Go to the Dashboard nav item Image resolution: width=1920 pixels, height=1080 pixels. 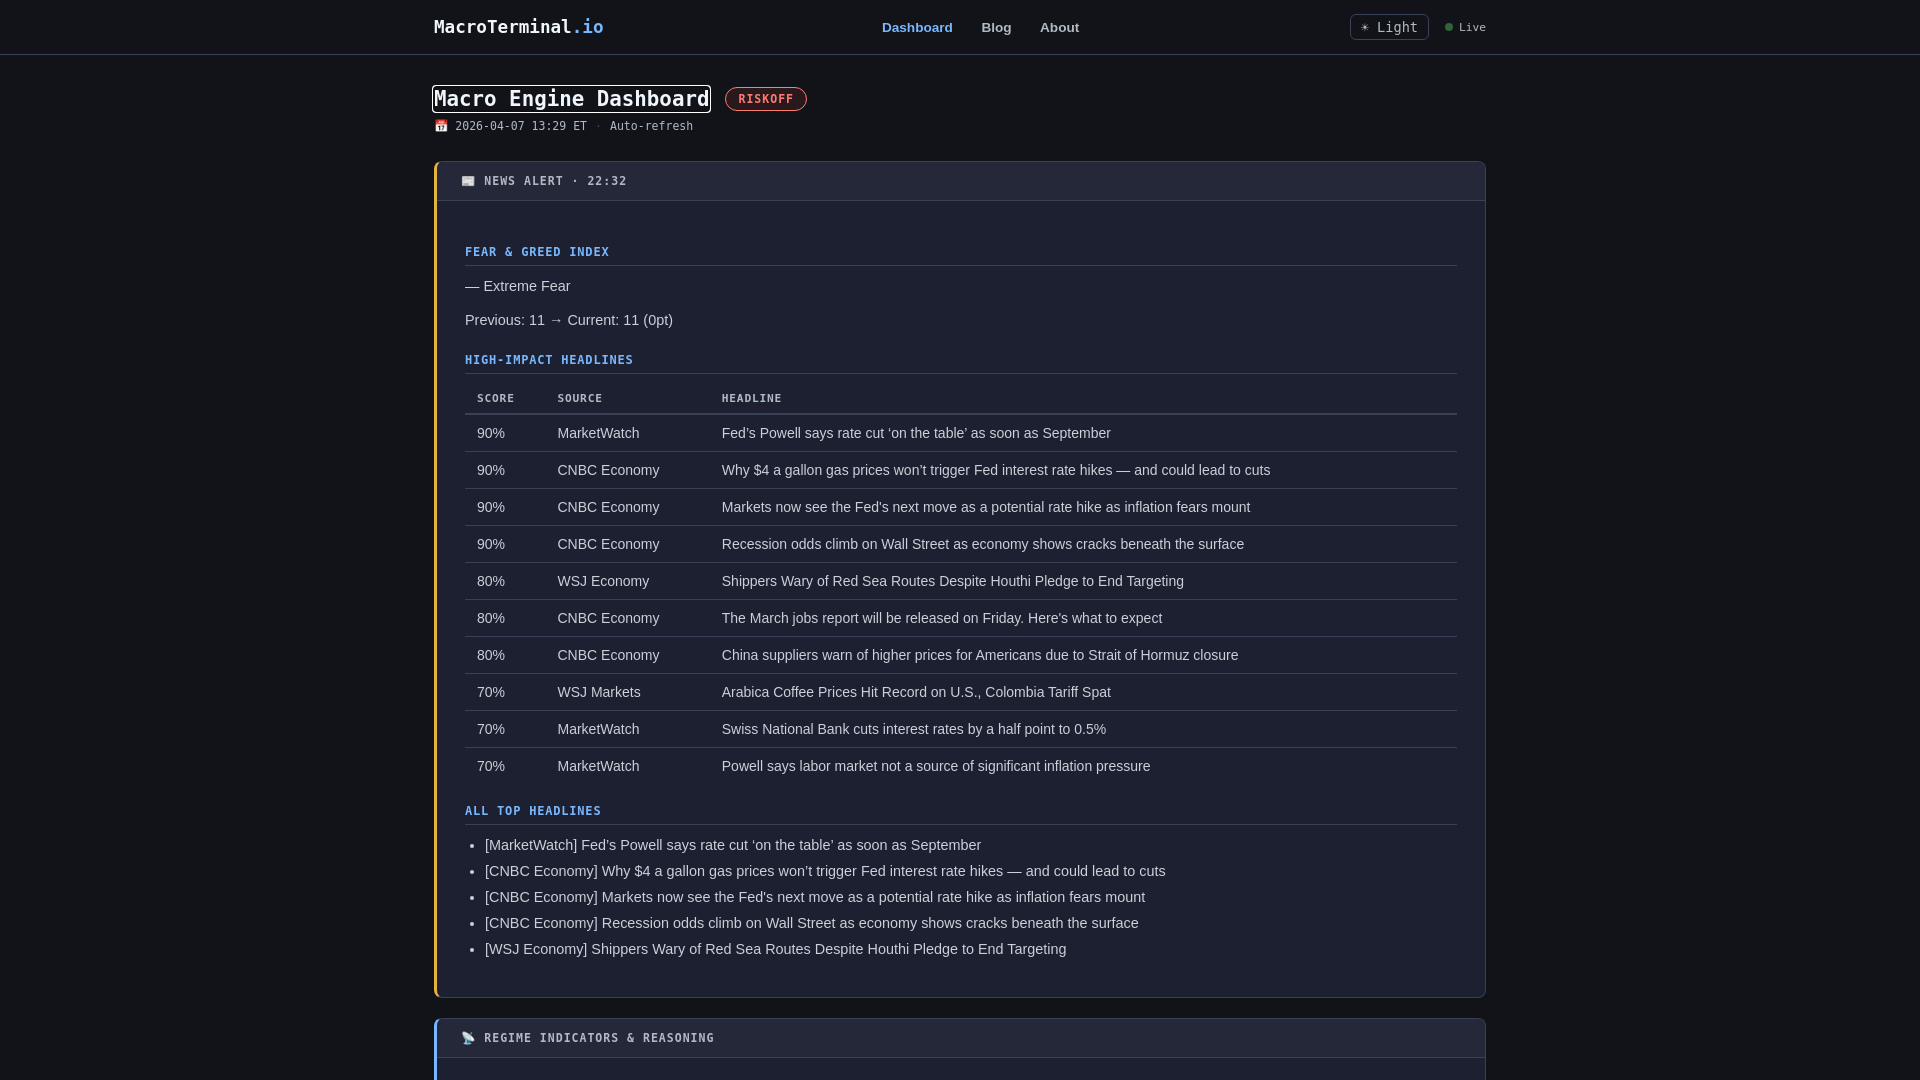[917, 28]
